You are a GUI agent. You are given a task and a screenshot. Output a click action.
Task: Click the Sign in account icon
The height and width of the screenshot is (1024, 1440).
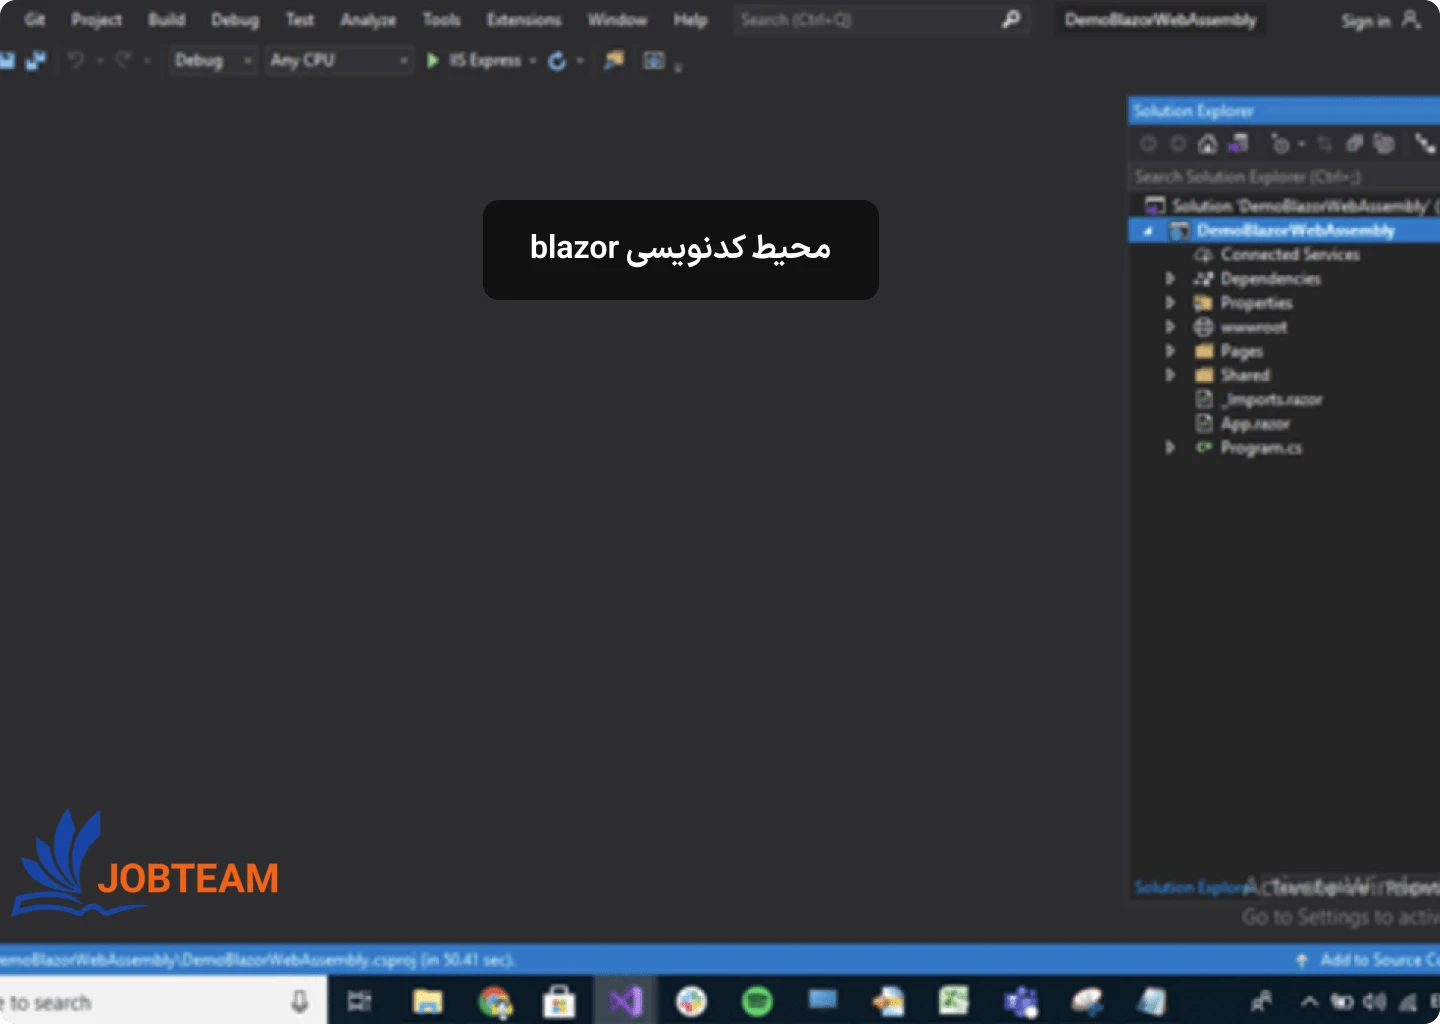pos(1411,20)
